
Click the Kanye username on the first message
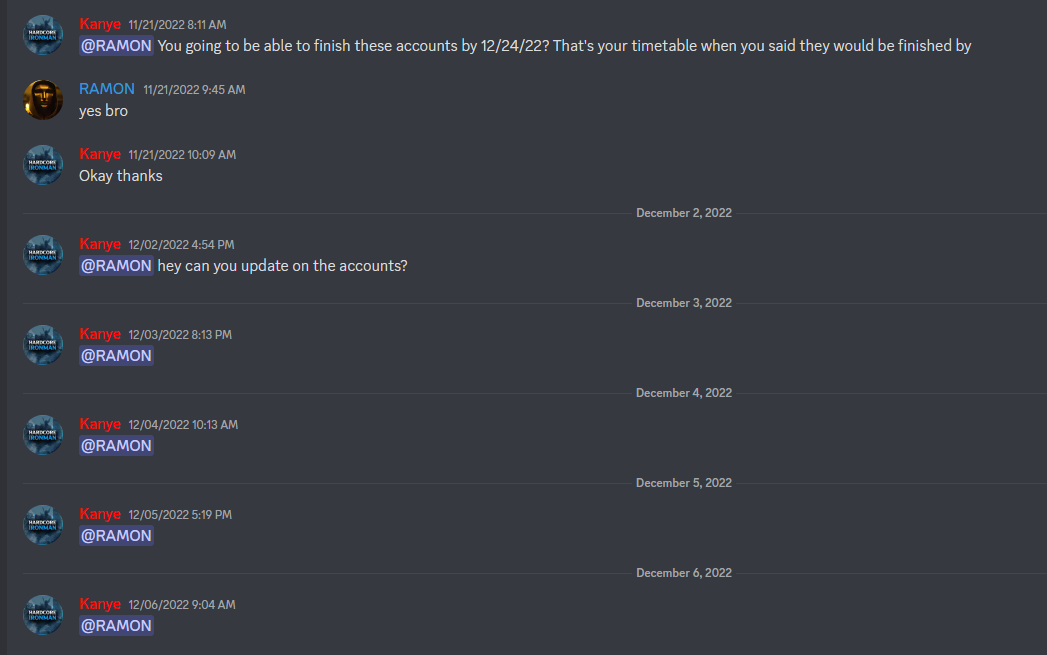point(100,24)
